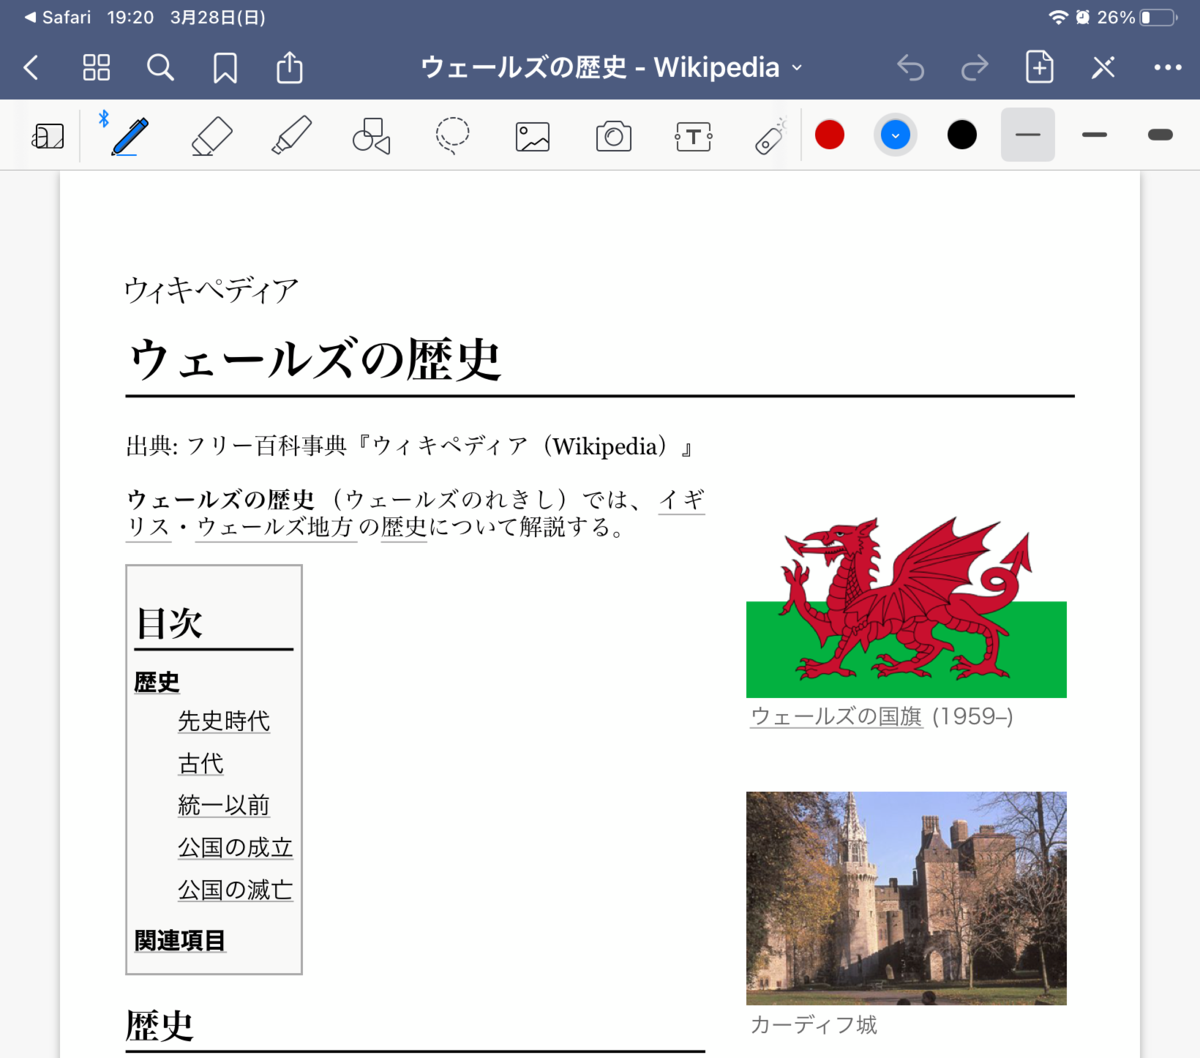Open the 歴史 link in the intro

coord(403,527)
